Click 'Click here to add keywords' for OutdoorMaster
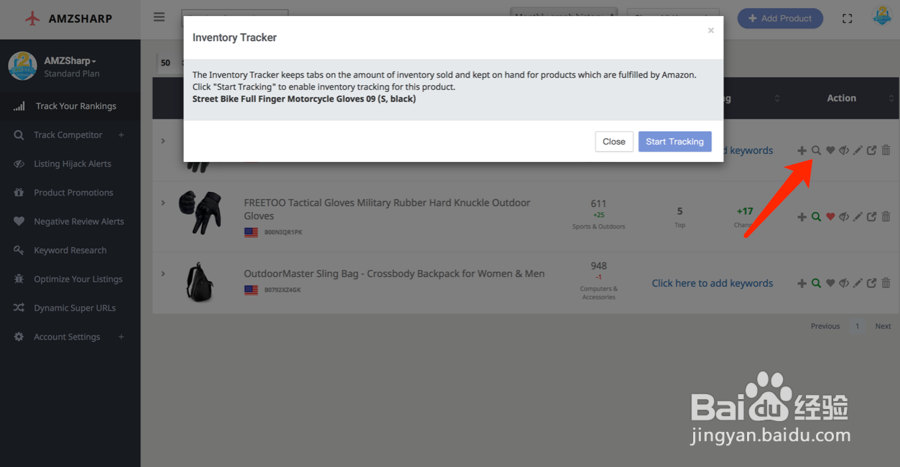Viewport: 900px width, 467px height. [712, 283]
